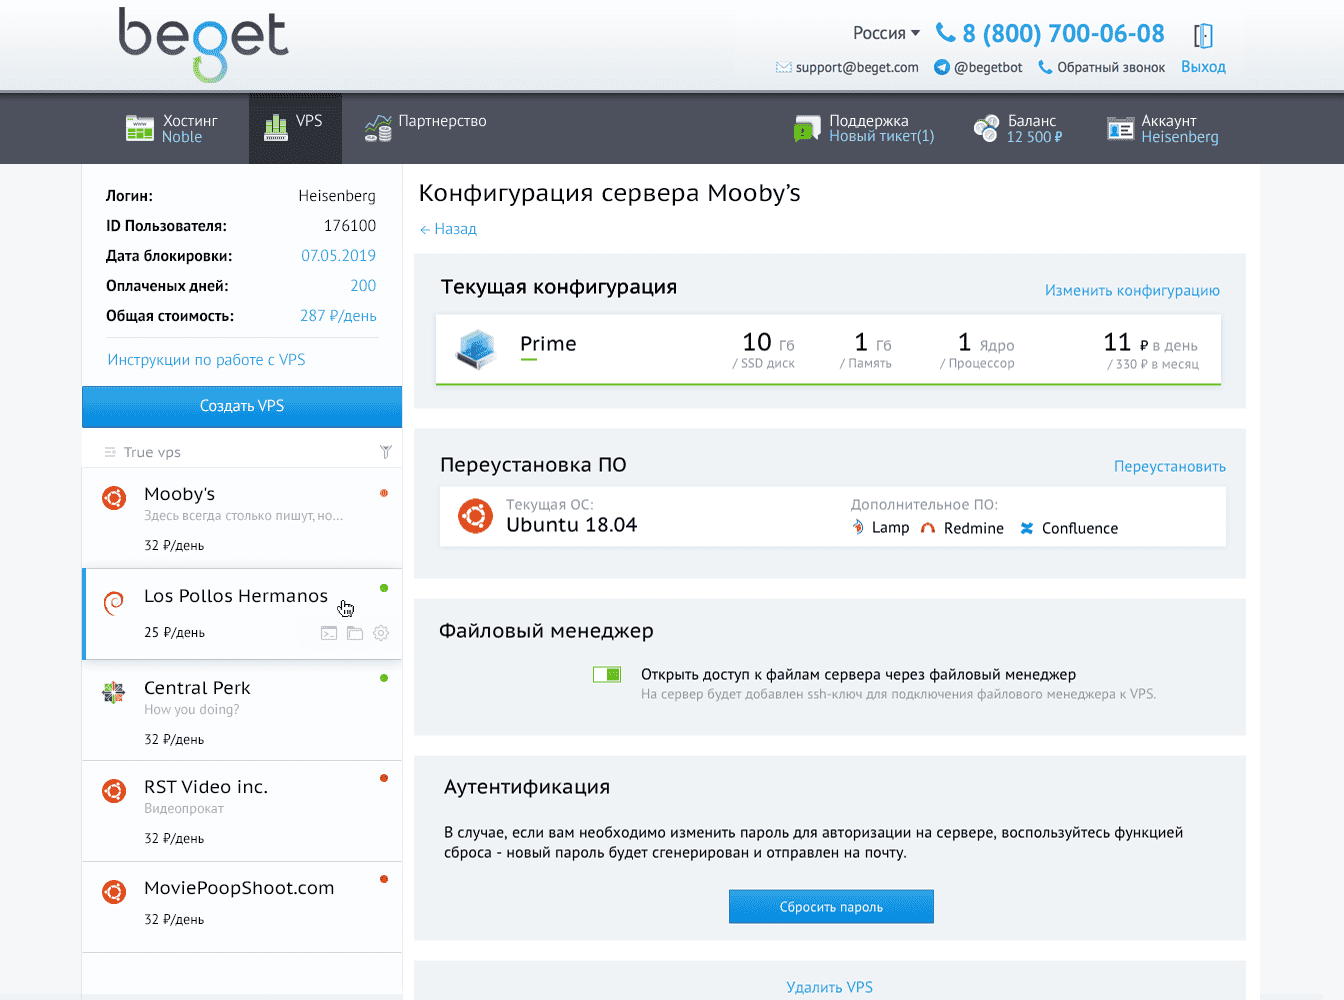Switch to the VPS tab
Viewport: 1344px width, 1000px height.
point(293,127)
